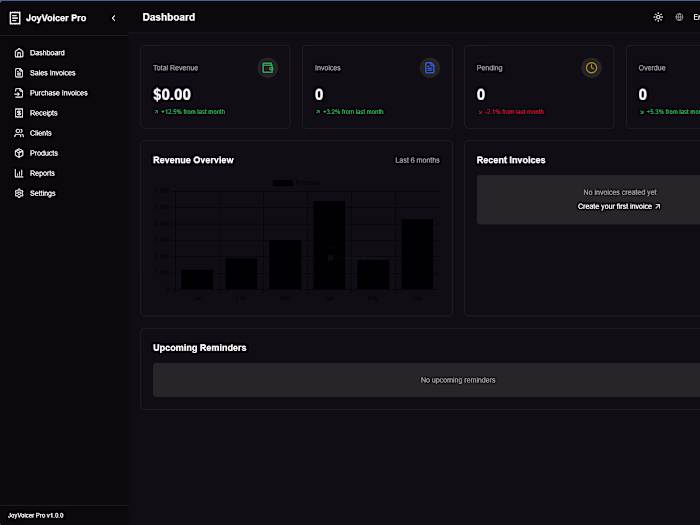Go to Receipts page

pos(44,113)
